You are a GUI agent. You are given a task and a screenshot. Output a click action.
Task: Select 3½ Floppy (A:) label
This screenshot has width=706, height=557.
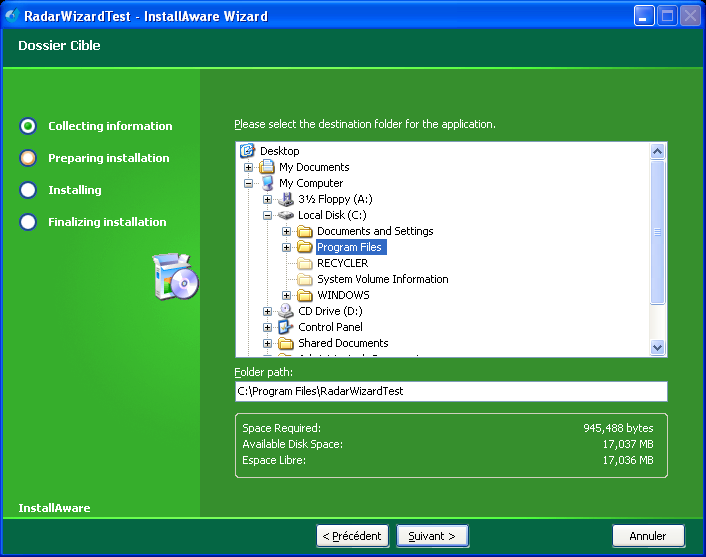[335, 199]
